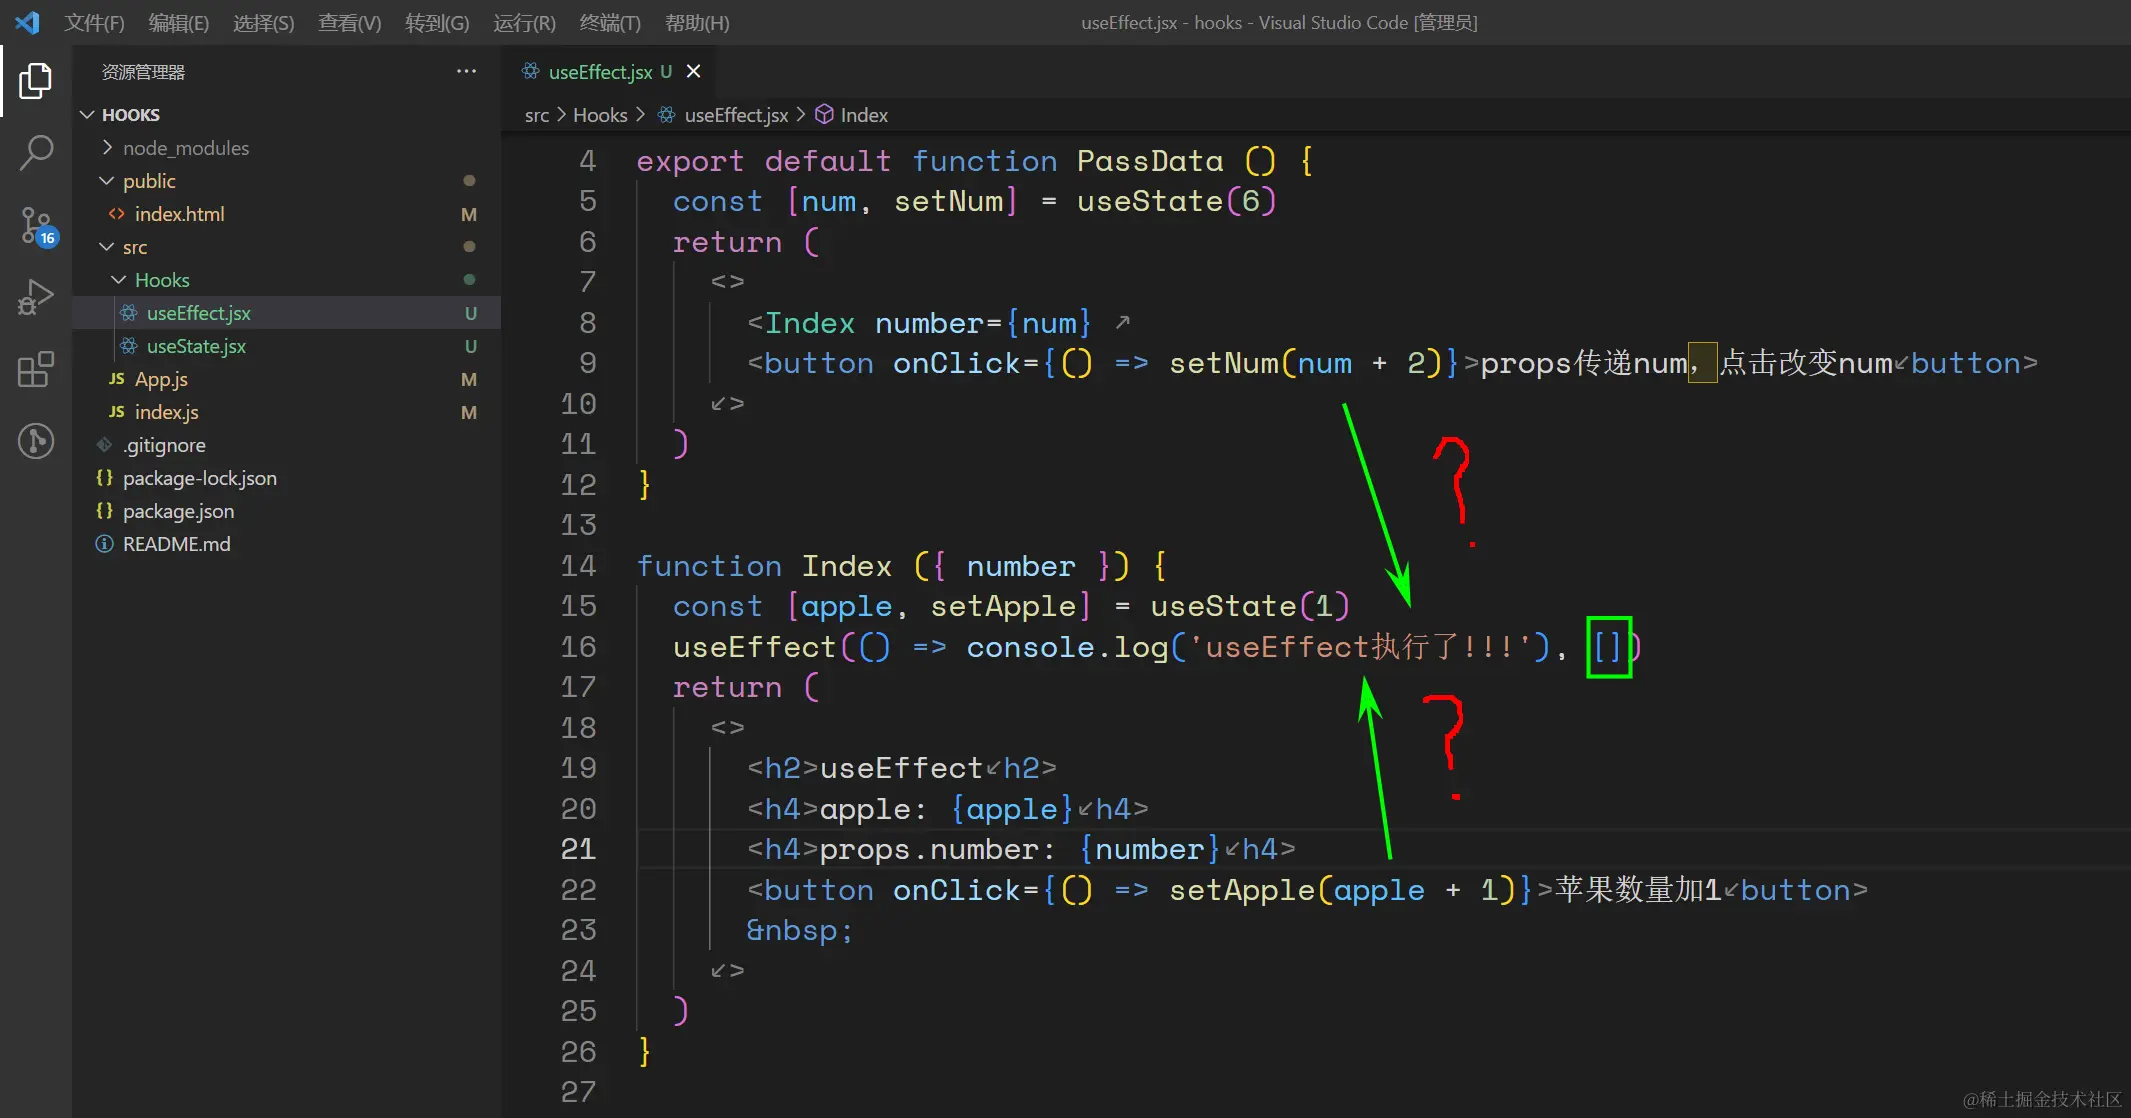Open package.json file
This screenshot has width=2131, height=1118.
178,511
